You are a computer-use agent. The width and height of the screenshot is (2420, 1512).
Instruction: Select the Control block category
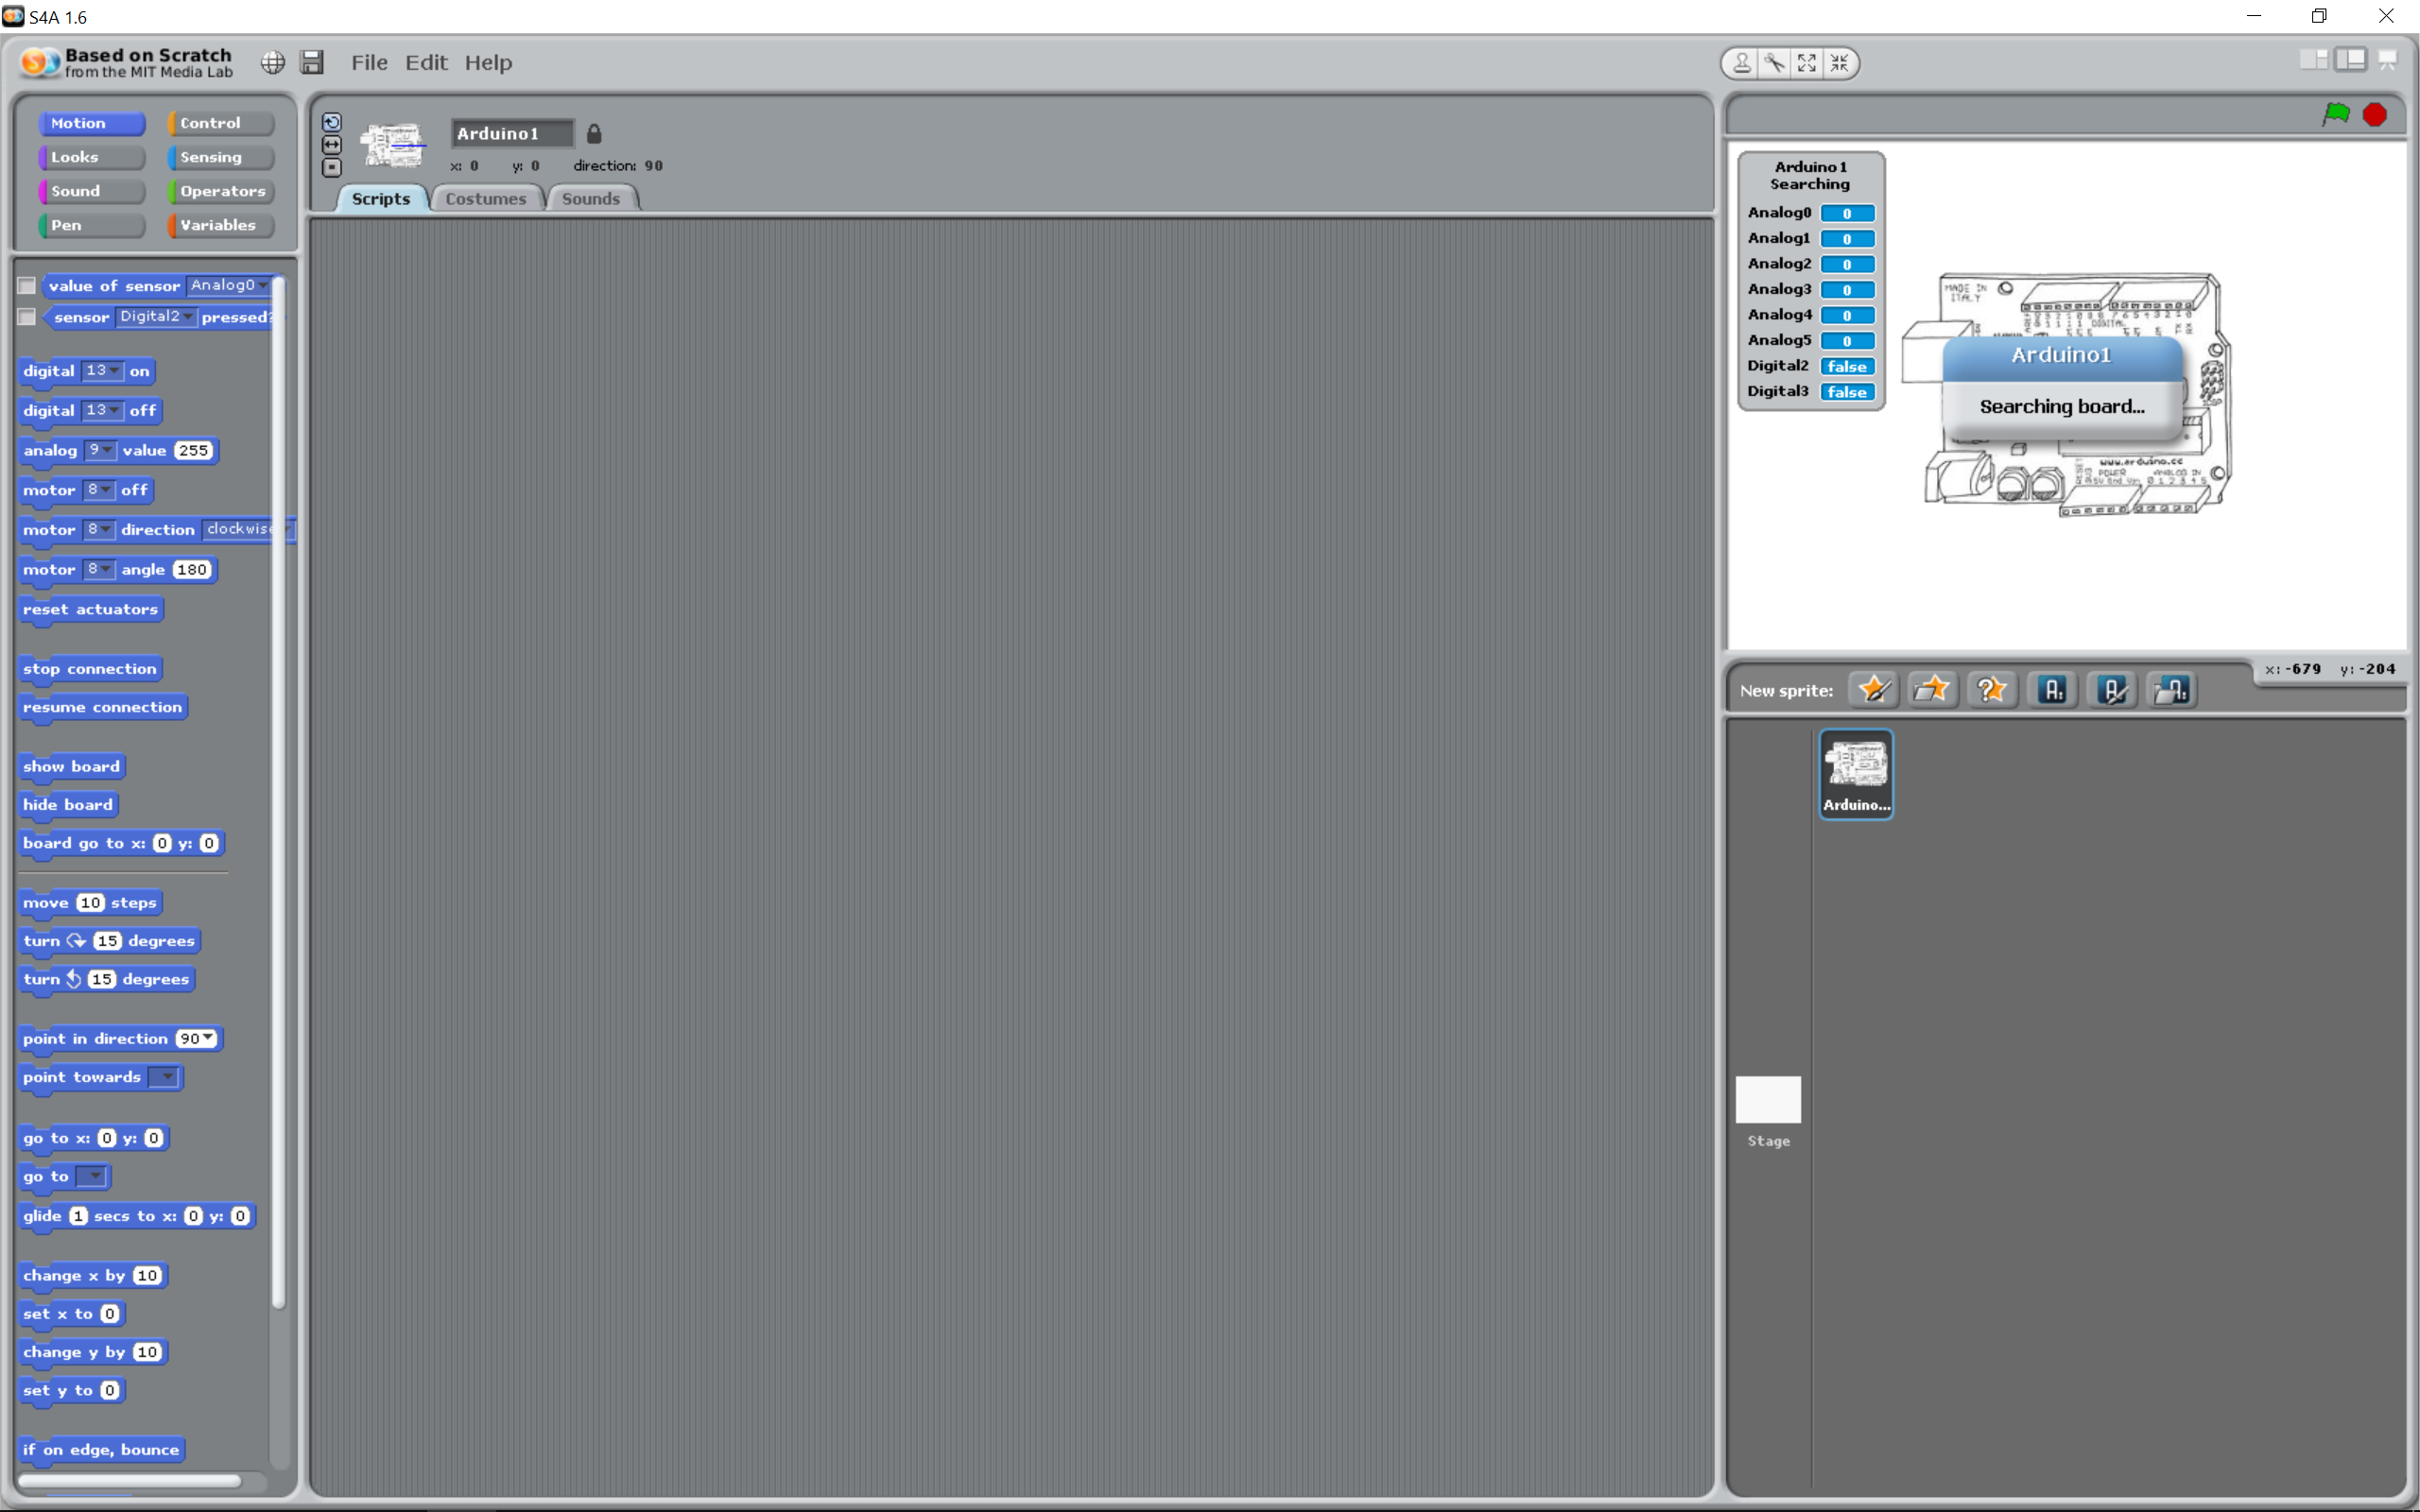[x=220, y=123]
